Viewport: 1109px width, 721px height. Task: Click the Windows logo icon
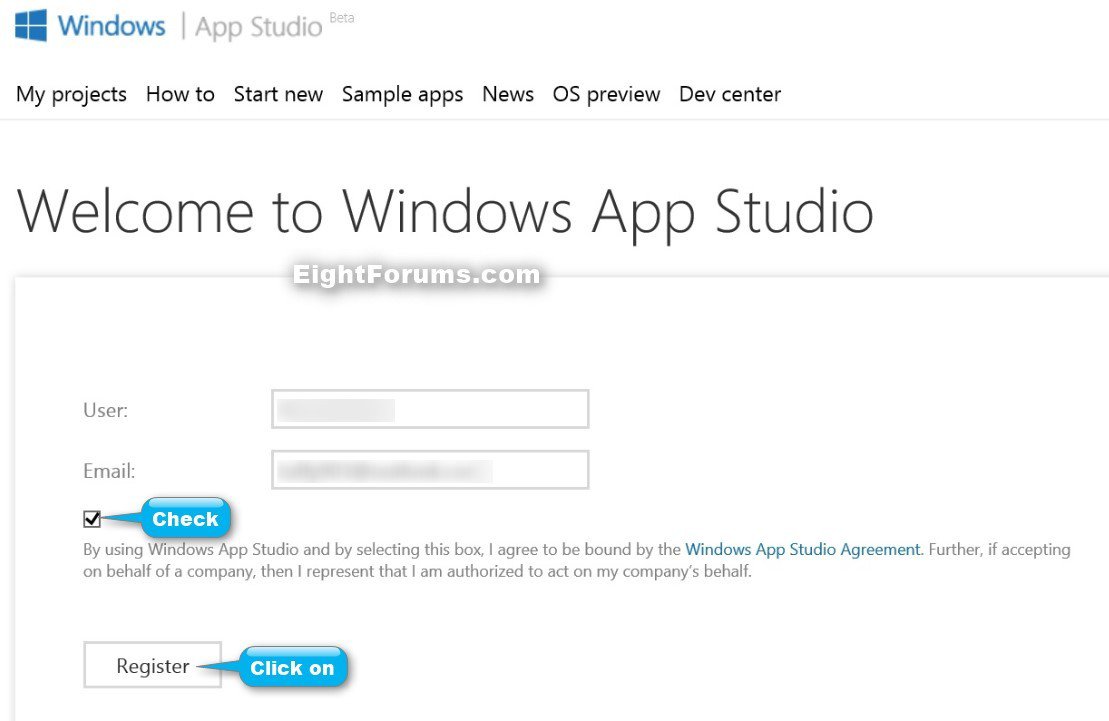(31, 25)
